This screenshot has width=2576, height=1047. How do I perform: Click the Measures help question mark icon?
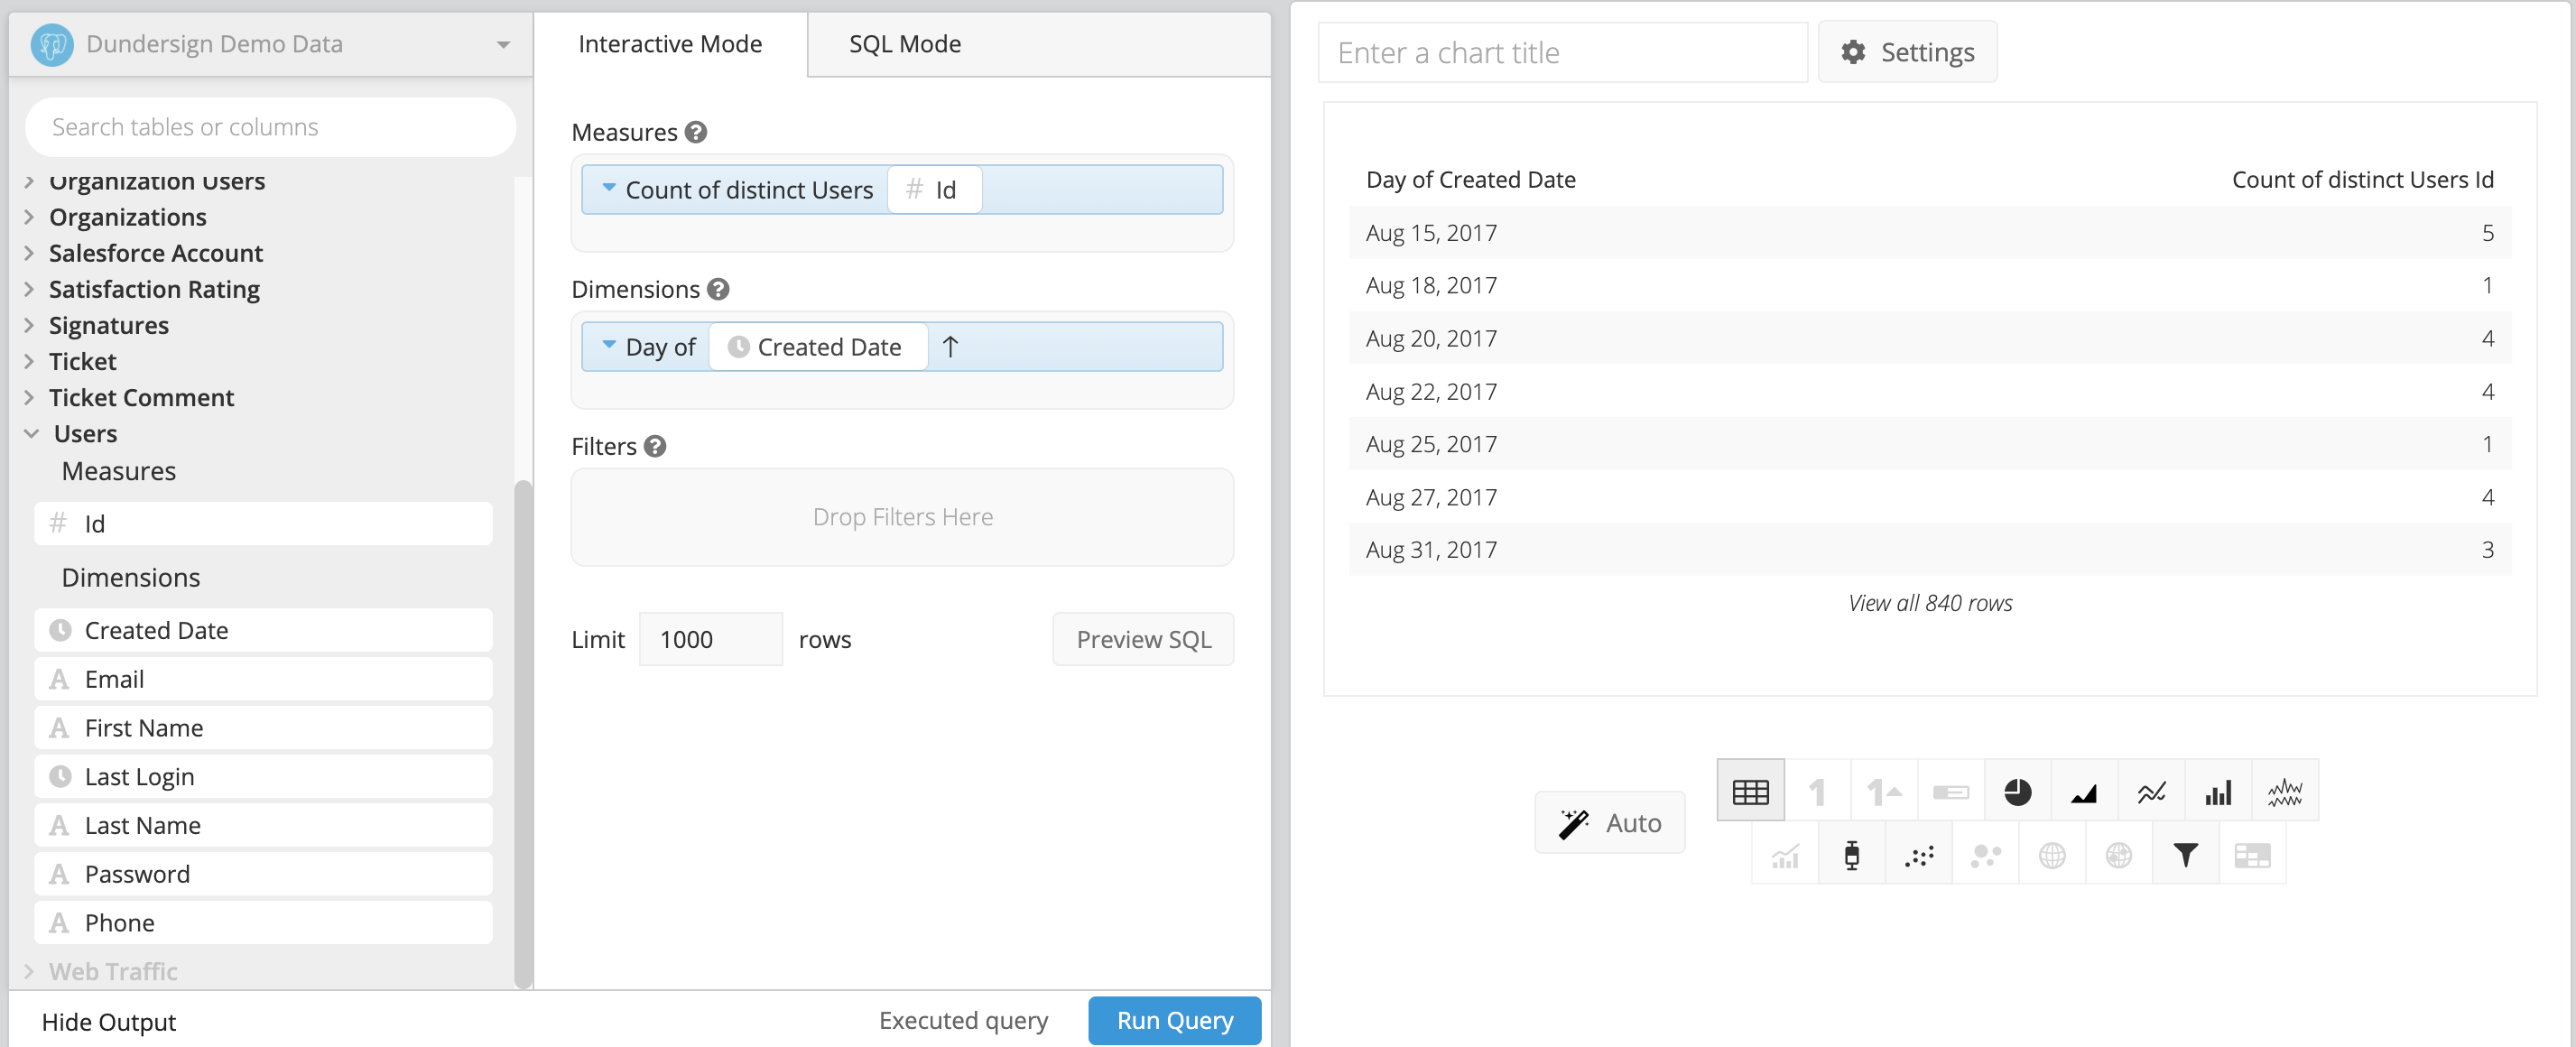coord(696,132)
